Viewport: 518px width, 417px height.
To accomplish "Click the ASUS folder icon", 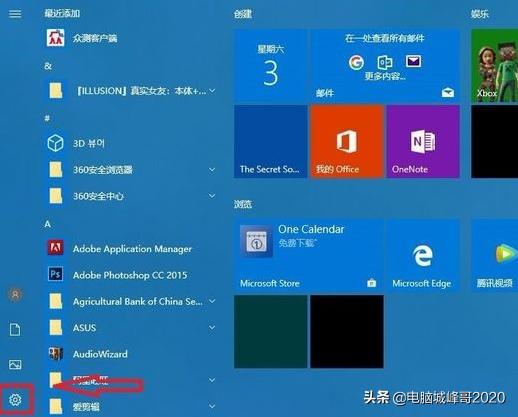I will tap(56, 327).
